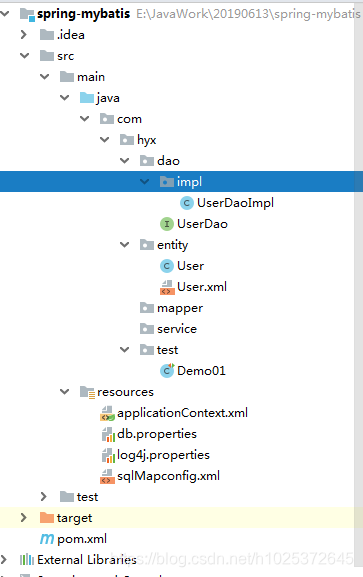Select the UserDao interface
Image resolution: width=363 pixels, height=577 pixels.
coord(202,224)
